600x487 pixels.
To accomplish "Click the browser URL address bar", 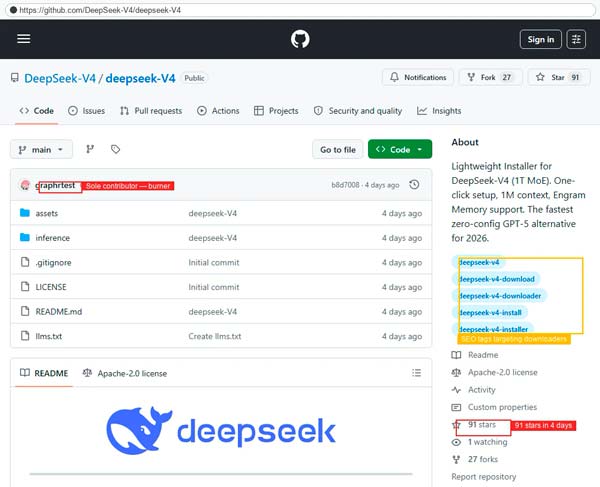I will 300,10.
